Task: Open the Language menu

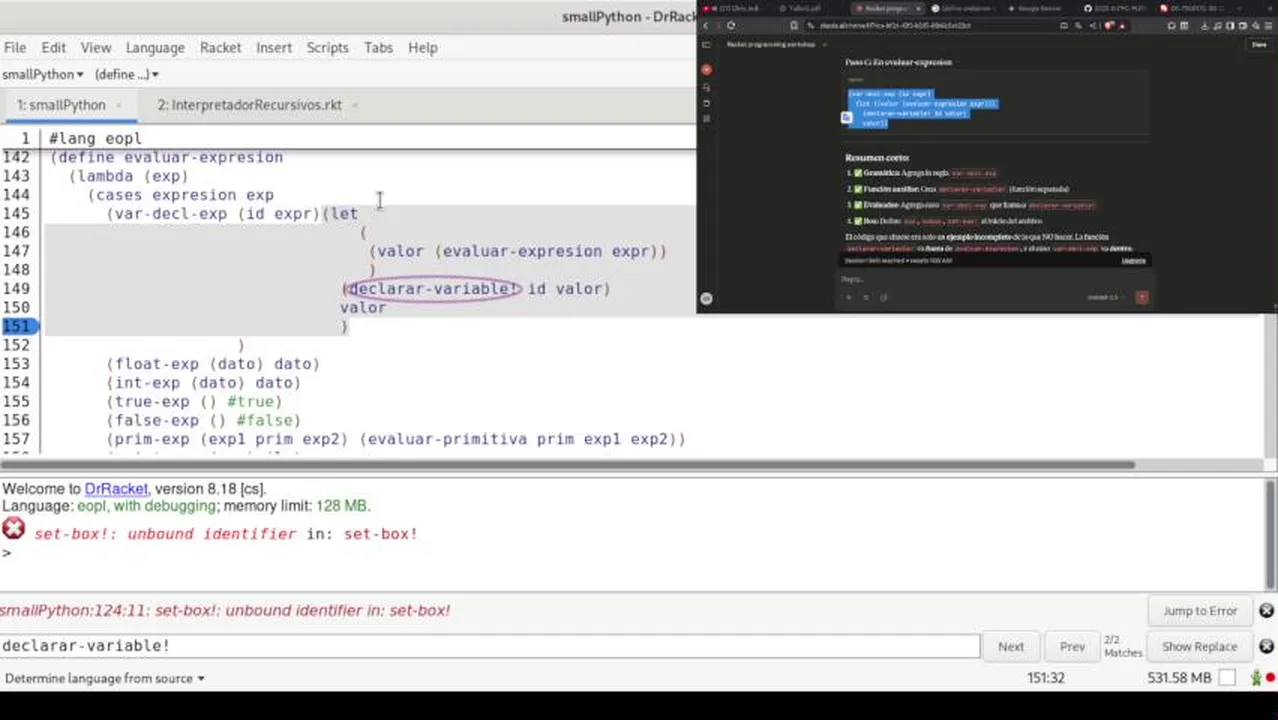Action: 155,47
